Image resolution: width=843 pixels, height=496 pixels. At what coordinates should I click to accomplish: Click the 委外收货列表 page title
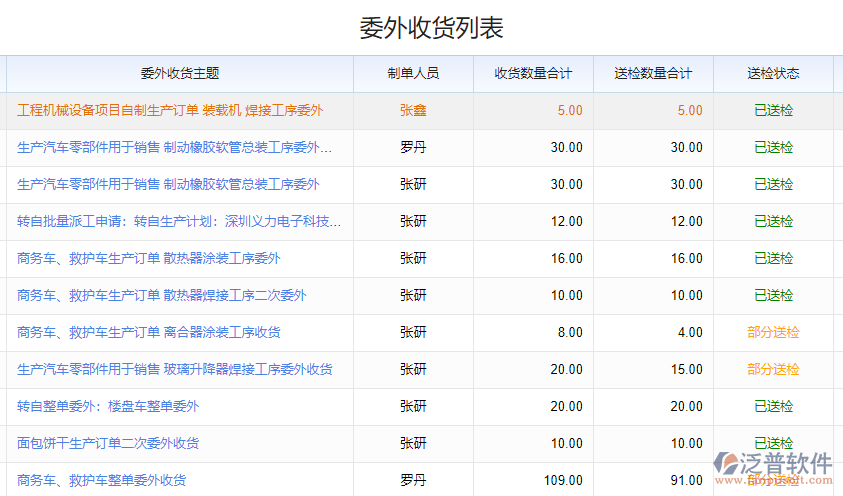coord(431,28)
